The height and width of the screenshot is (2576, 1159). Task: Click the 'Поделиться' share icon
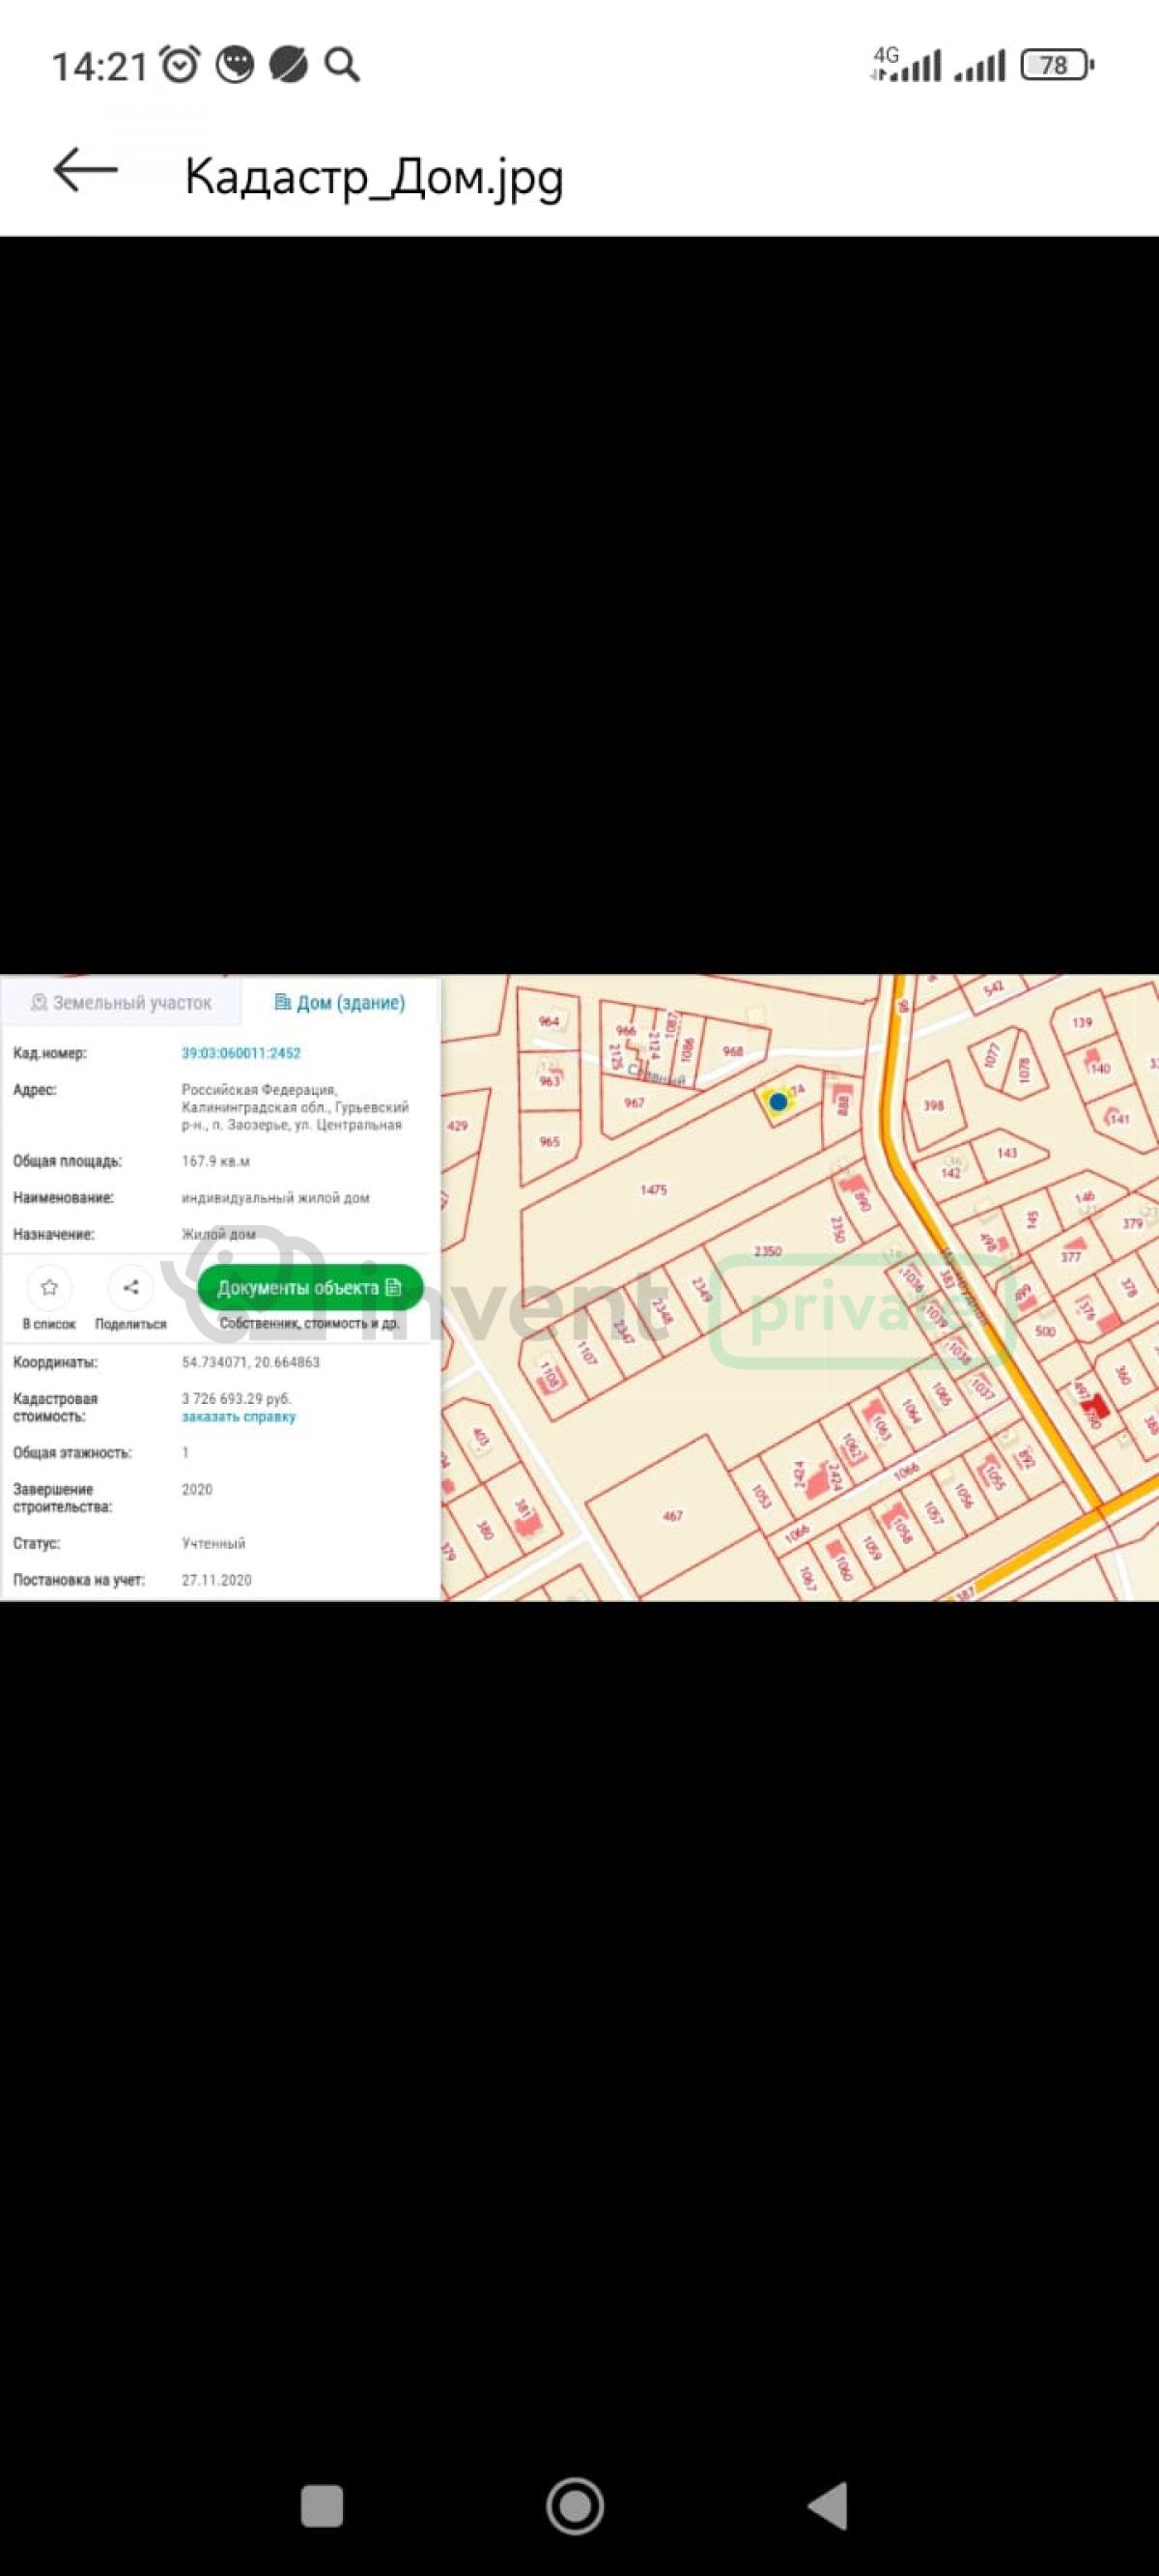130,1287
